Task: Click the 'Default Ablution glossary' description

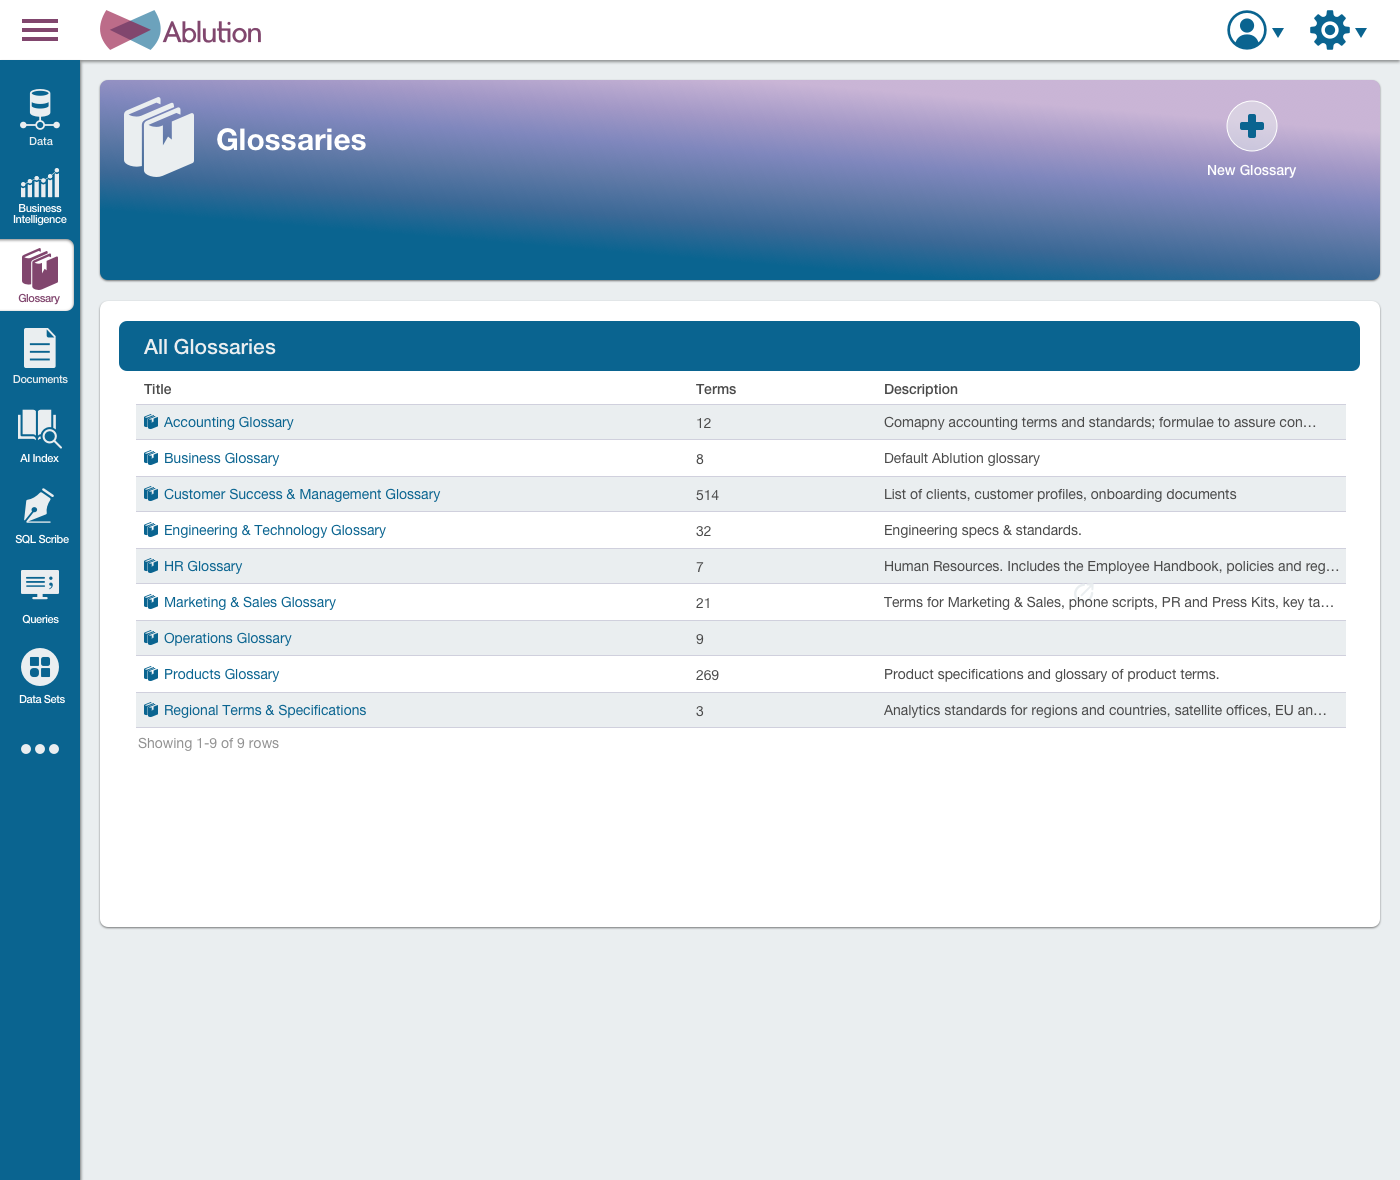Action: [x=962, y=458]
